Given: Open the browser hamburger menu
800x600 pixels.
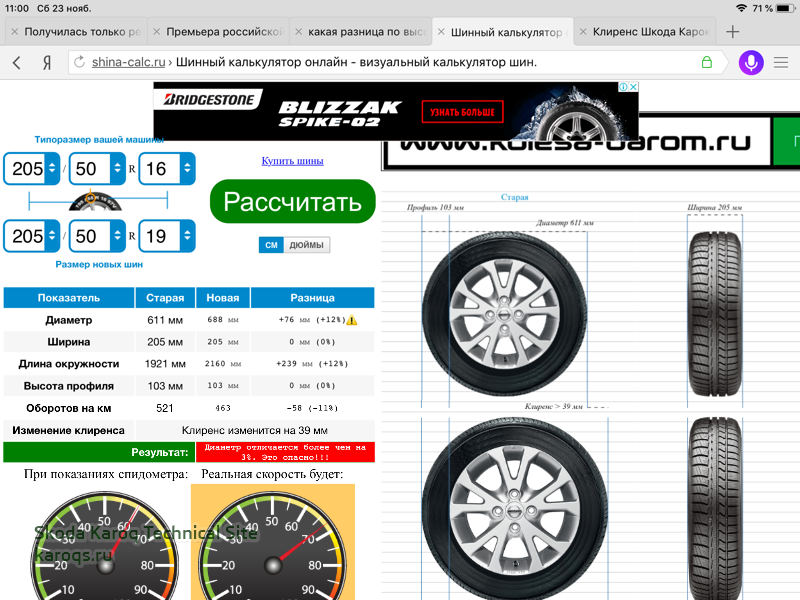Looking at the screenshot, I should (781, 63).
